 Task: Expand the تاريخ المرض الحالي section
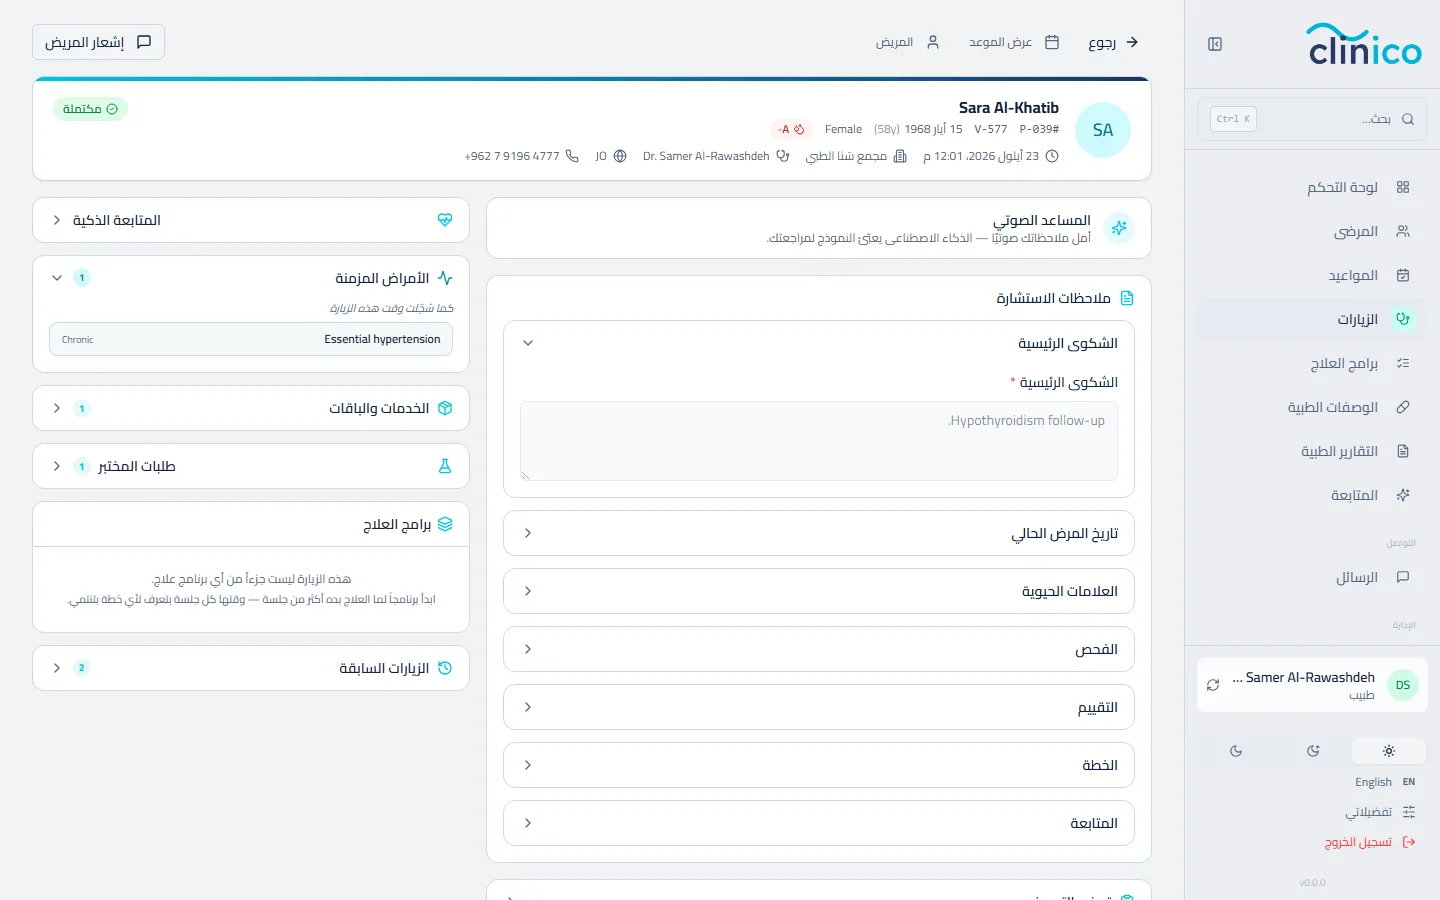(819, 533)
